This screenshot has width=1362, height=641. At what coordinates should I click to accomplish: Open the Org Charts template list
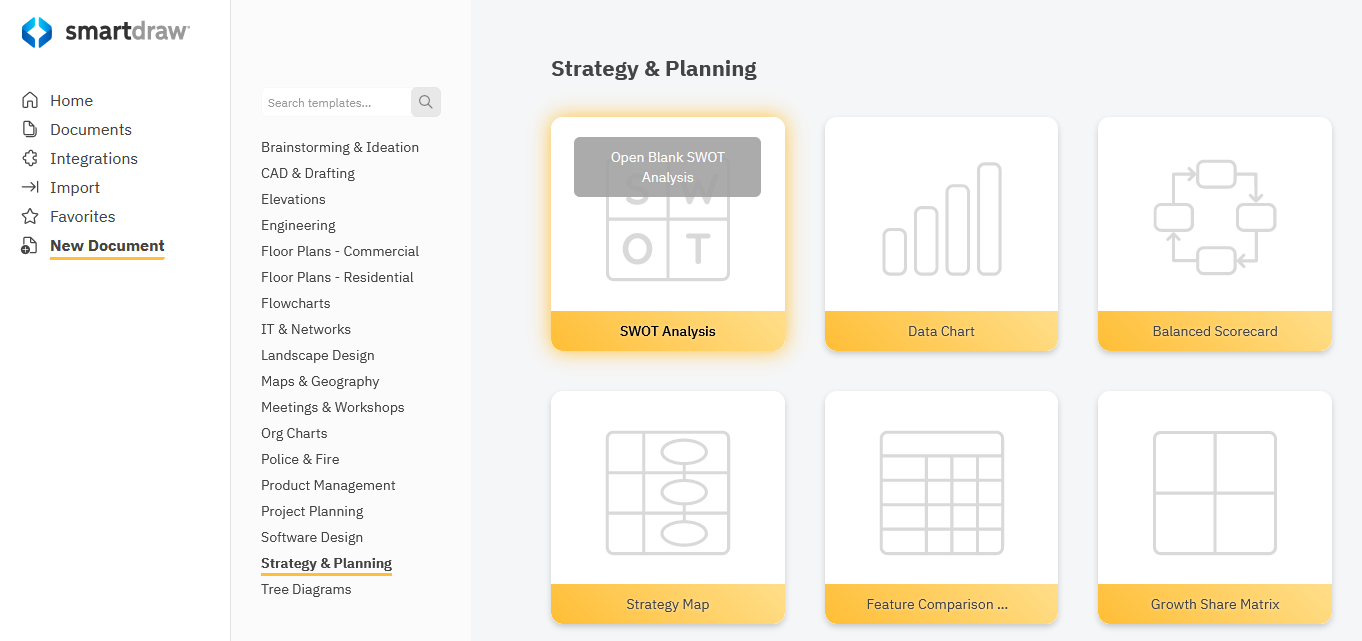point(294,433)
